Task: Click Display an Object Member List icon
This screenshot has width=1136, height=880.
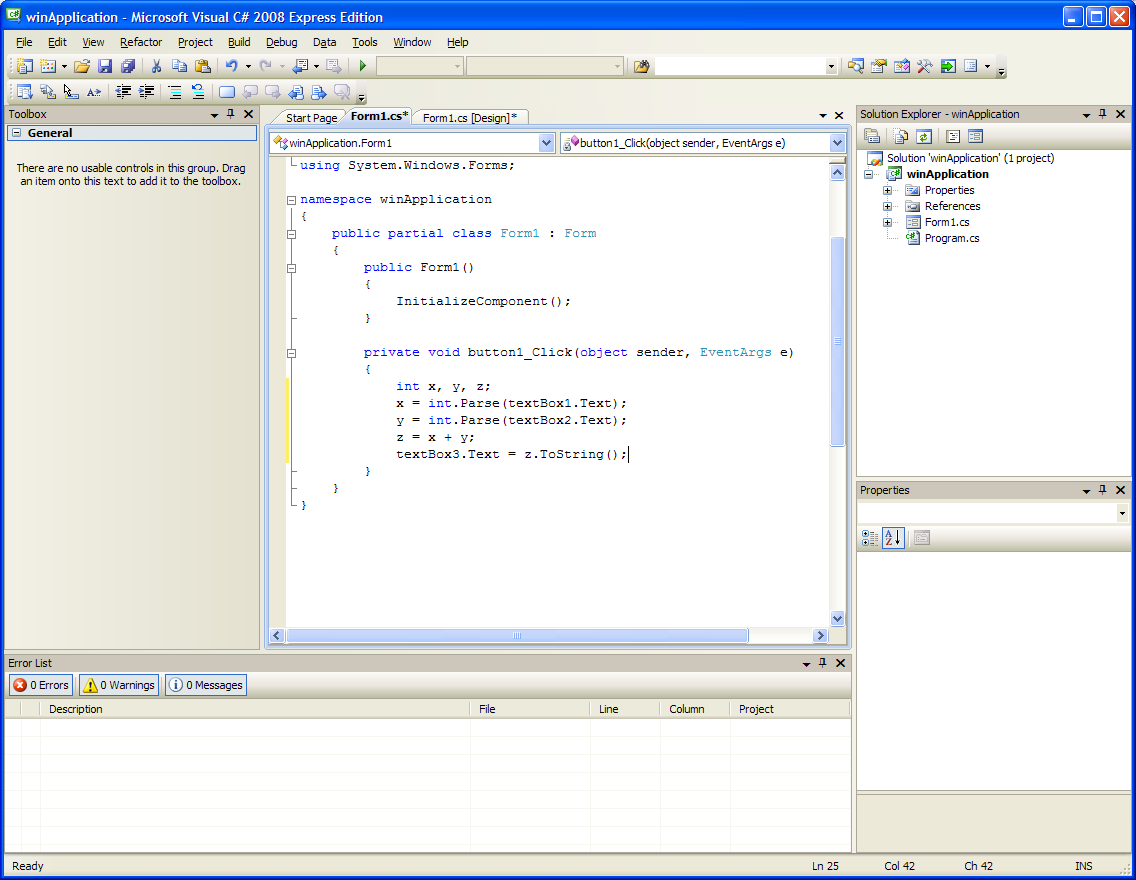Action: (25, 92)
